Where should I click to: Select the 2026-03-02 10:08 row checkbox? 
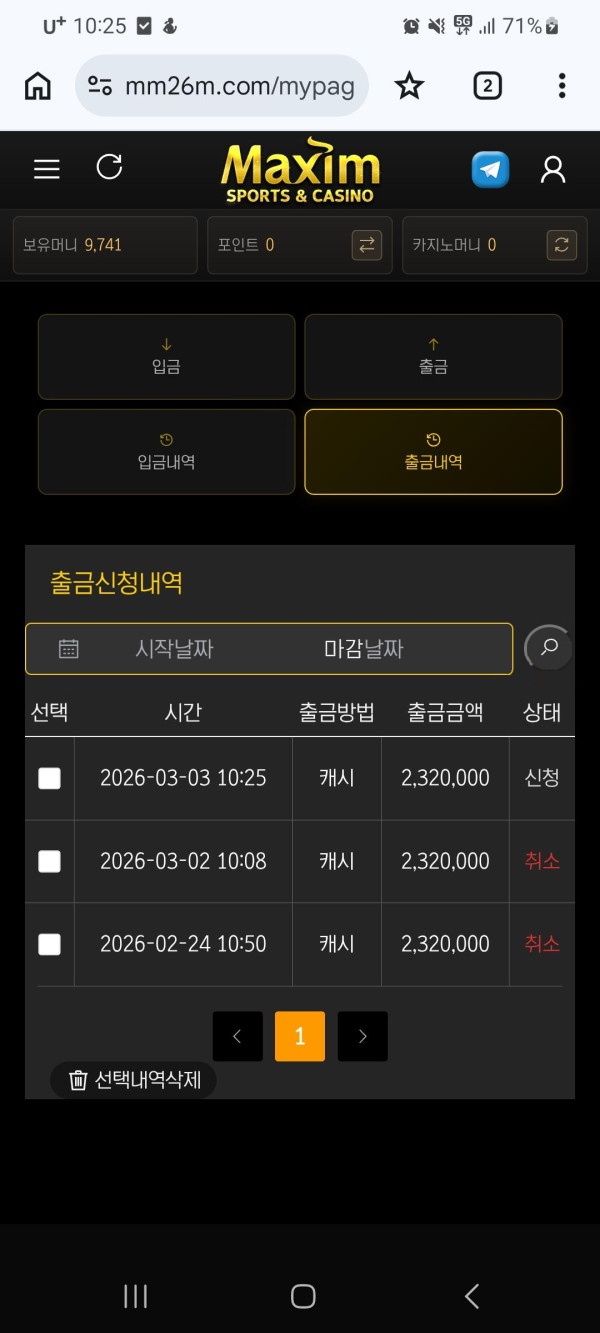(x=49, y=861)
